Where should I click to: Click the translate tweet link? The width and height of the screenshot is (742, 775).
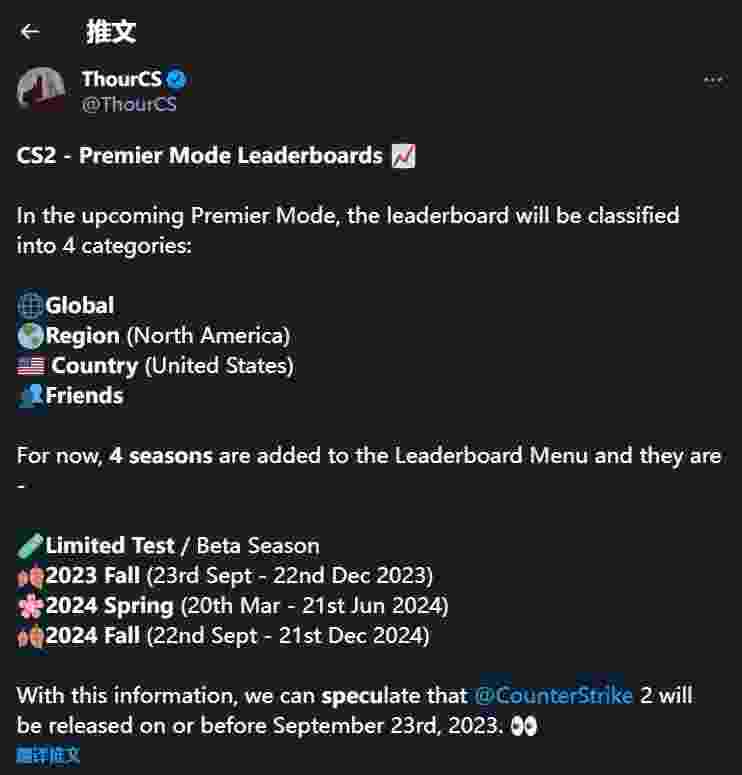48,755
